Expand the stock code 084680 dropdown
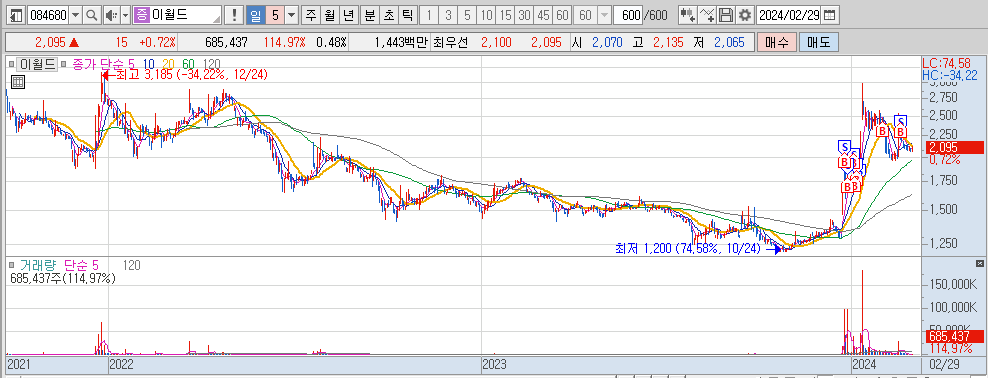The height and width of the screenshot is (378, 988). (76, 14)
